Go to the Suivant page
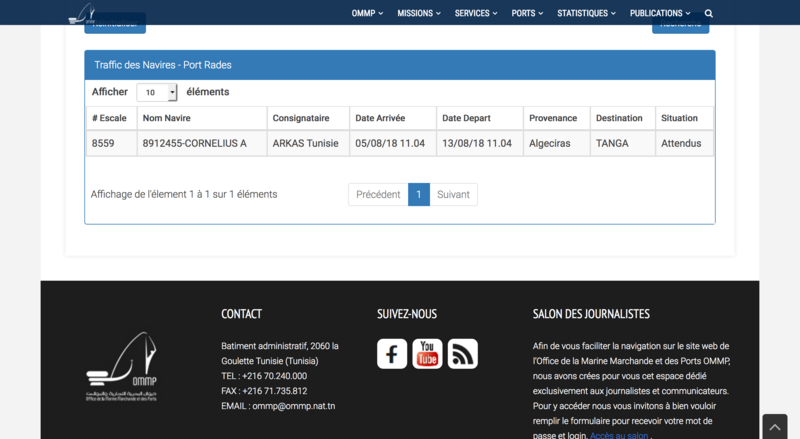Image resolution: width=800 pixels, height=439 pixels. coord(453,194)
